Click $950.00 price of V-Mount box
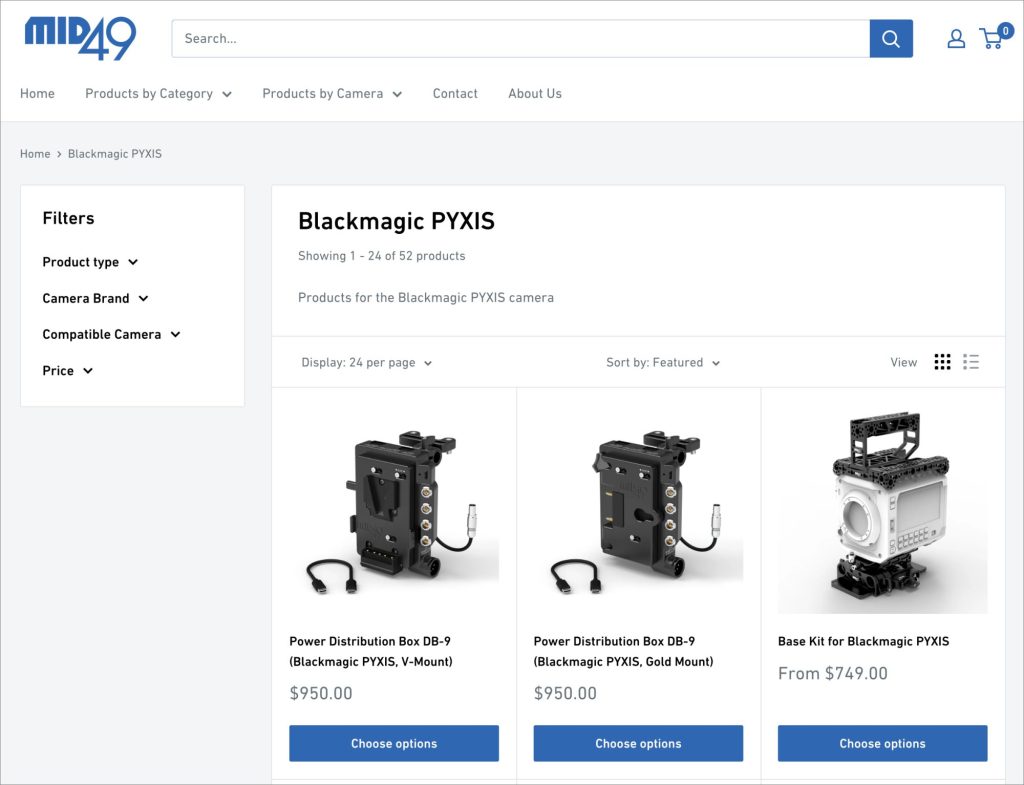This screenshot has height=785, width=1024. click(321, 693)
